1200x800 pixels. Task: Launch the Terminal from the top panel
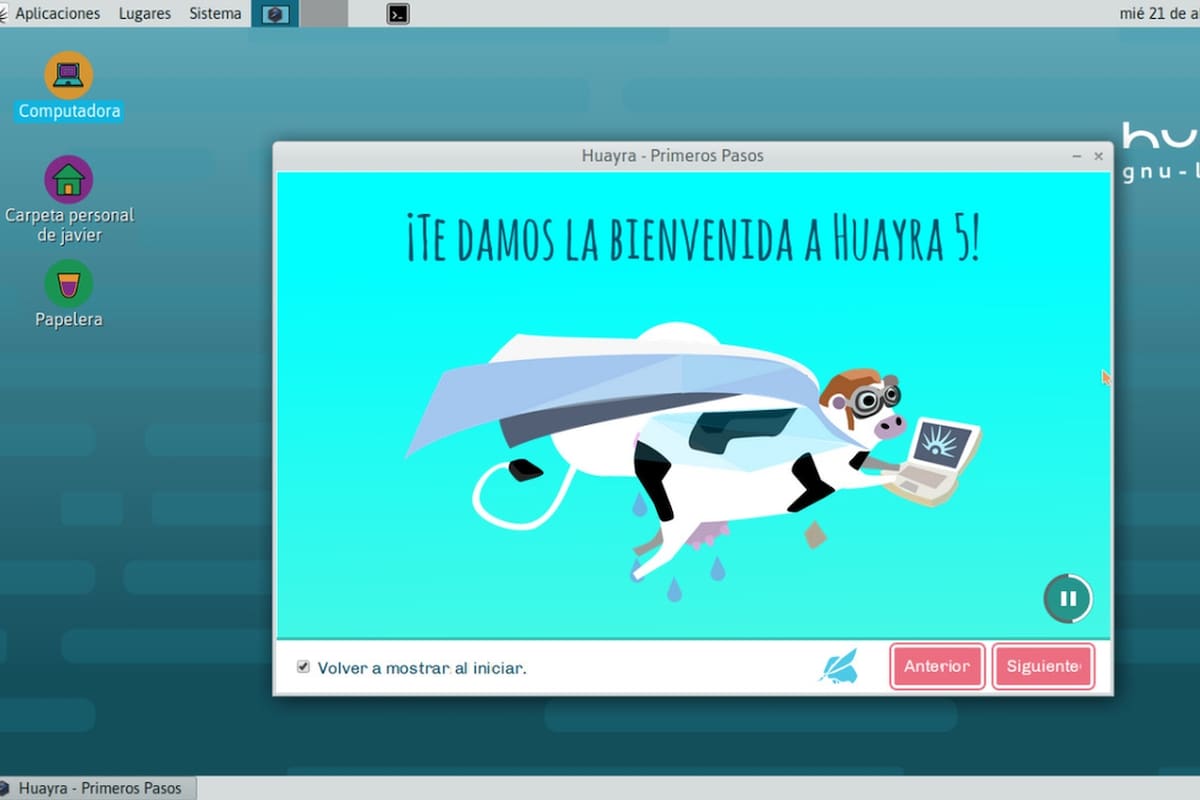[x=397, y=14]
